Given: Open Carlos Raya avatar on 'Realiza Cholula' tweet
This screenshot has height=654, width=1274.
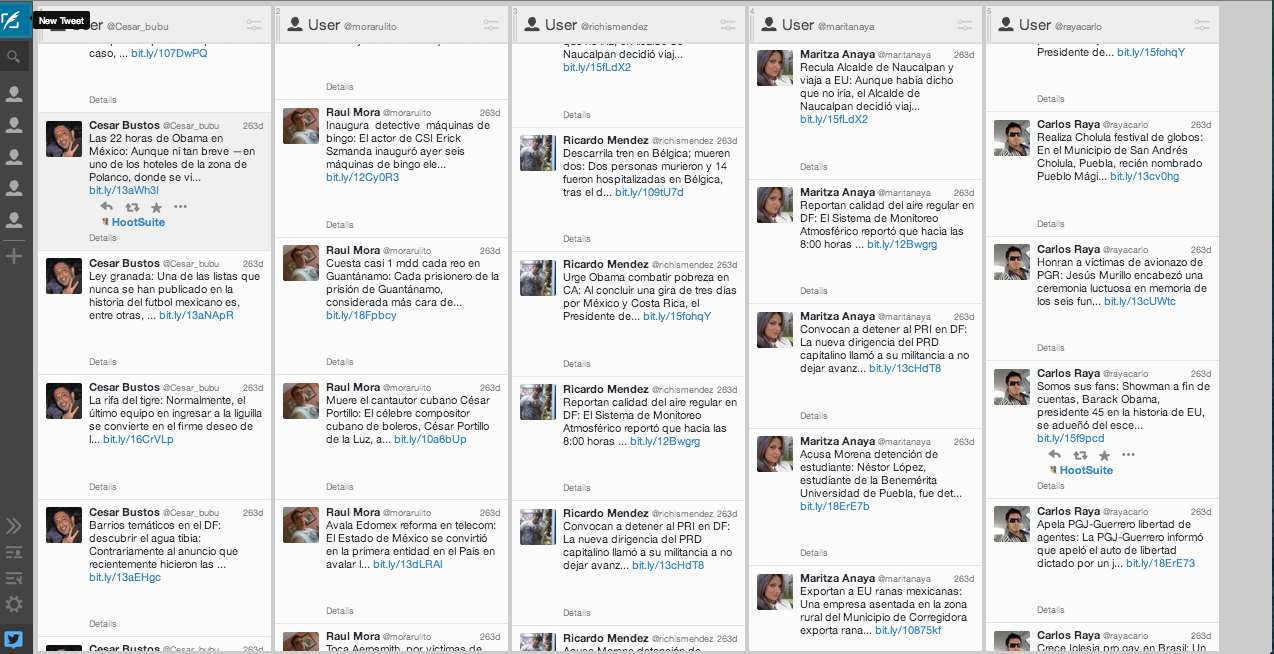Looking at the screenshot, I should click(x=1012, y=137).
